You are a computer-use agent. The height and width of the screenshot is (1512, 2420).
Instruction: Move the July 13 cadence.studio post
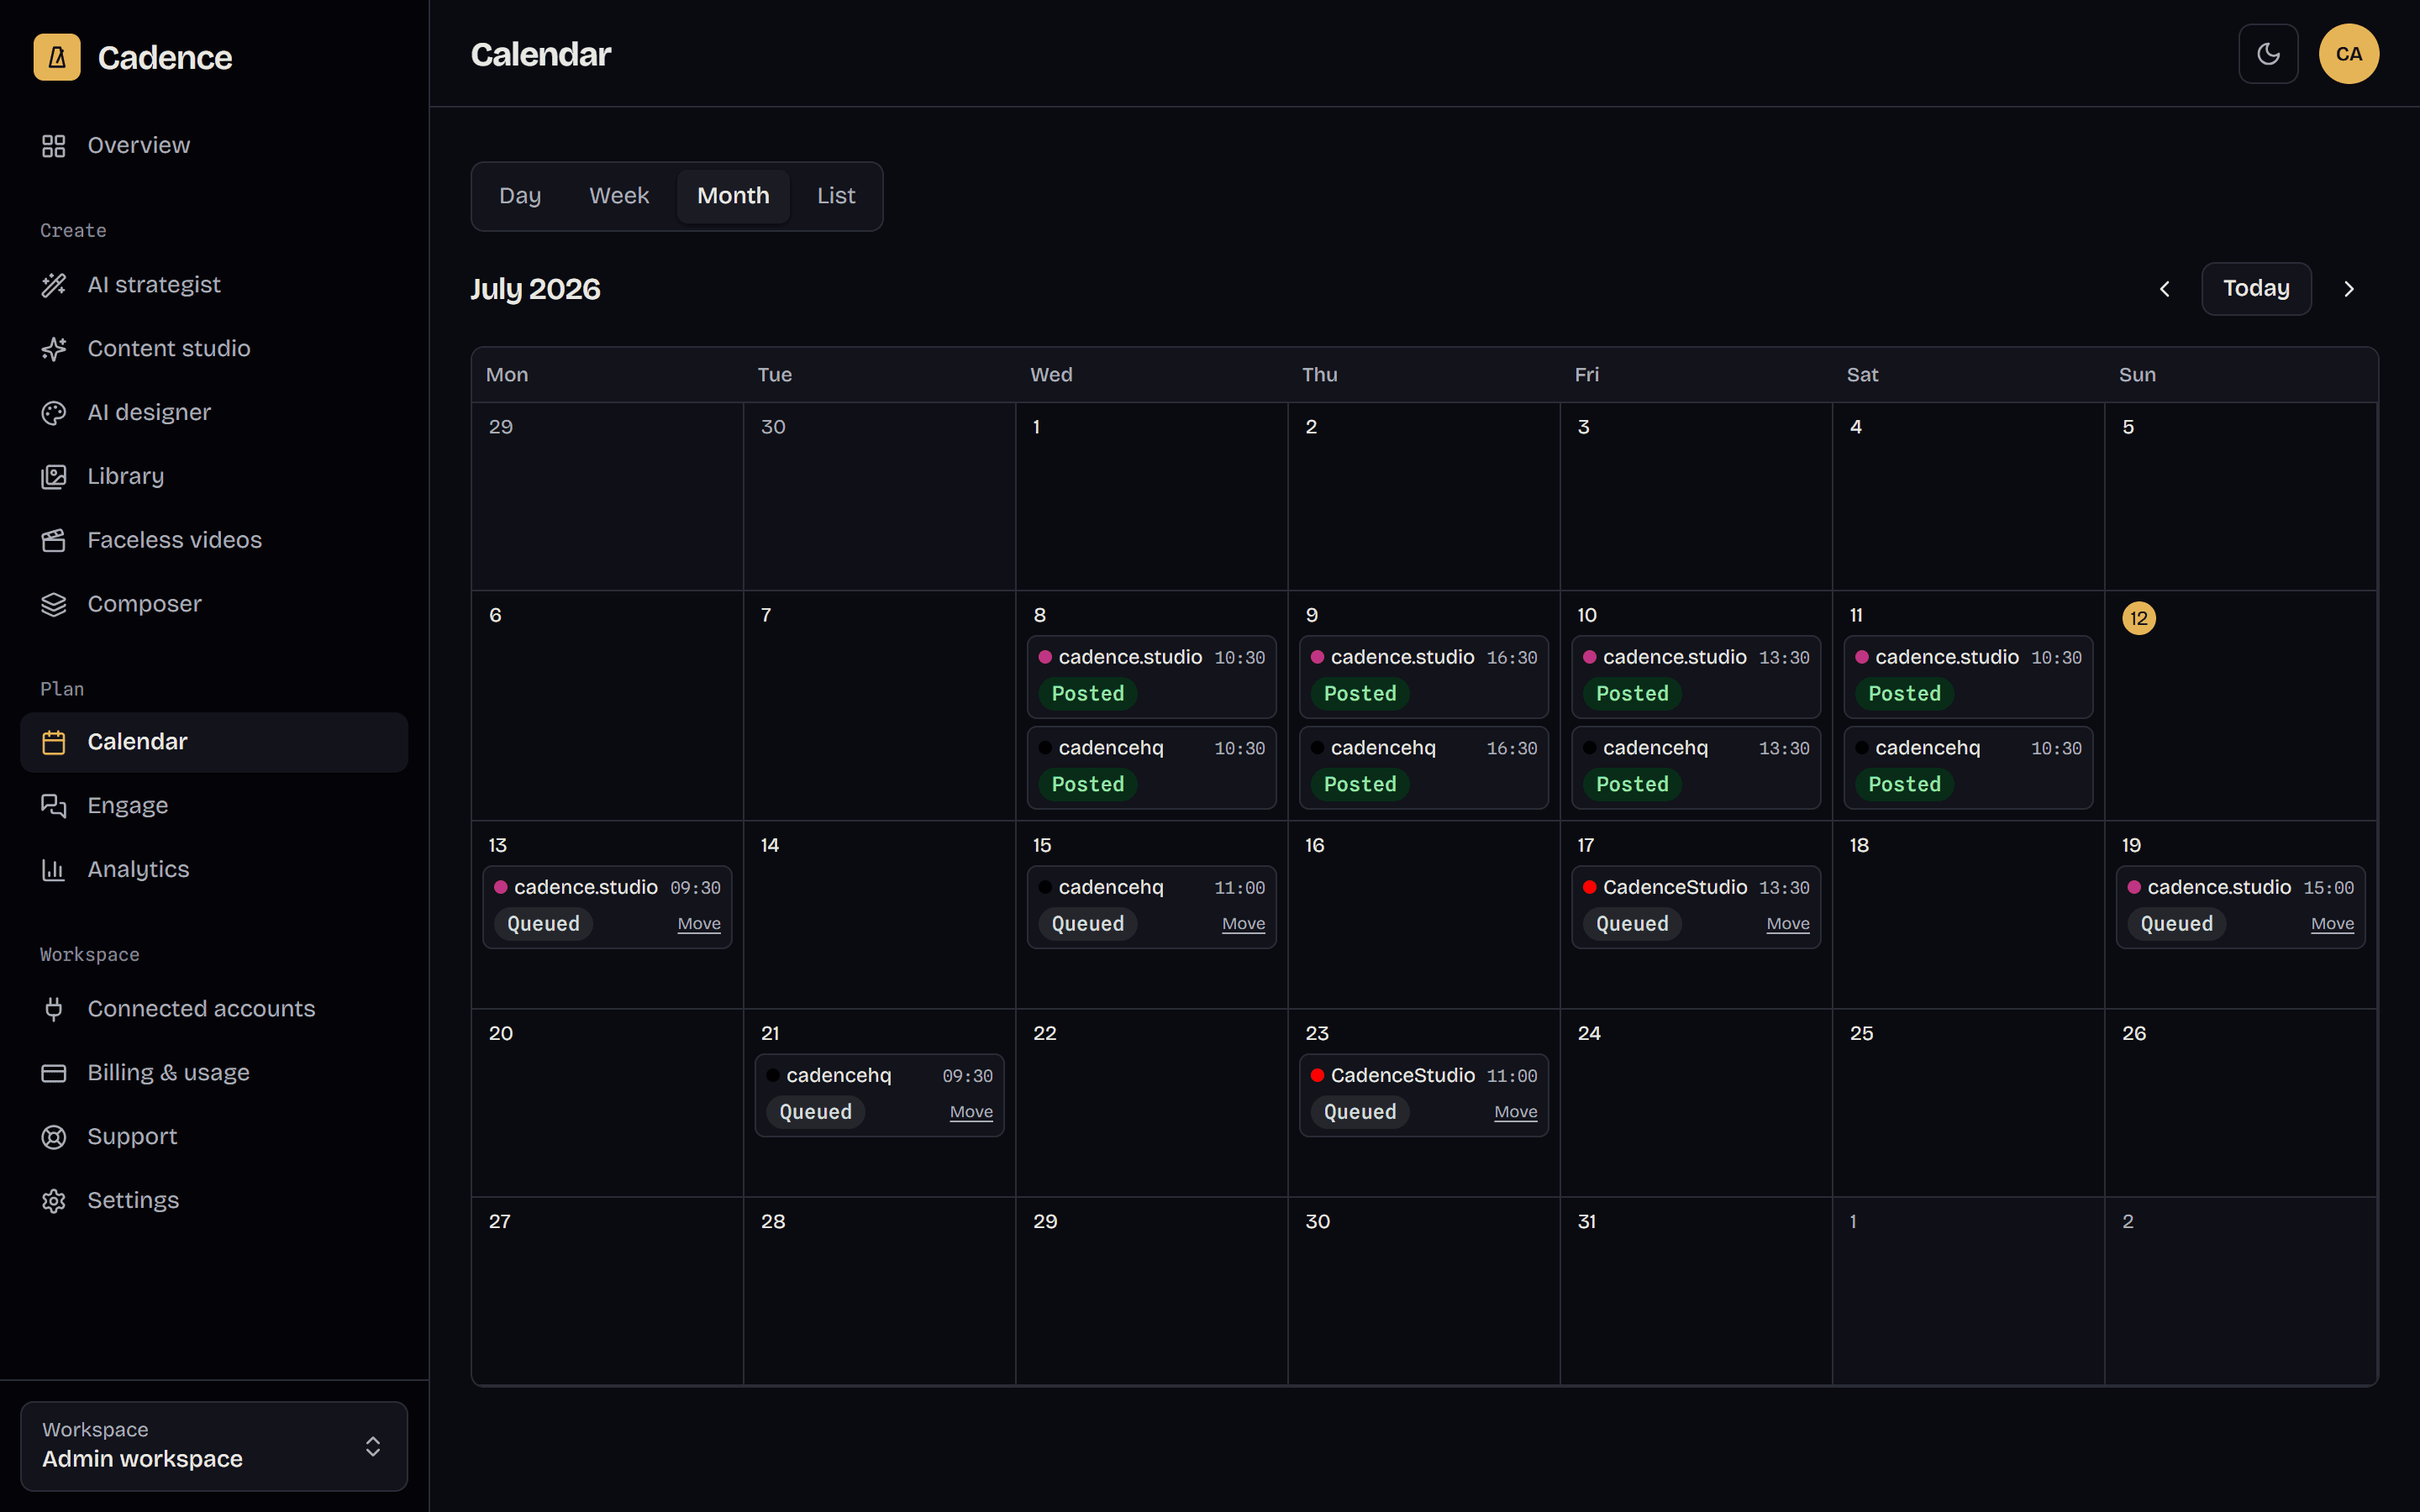(x=699, y=924)
